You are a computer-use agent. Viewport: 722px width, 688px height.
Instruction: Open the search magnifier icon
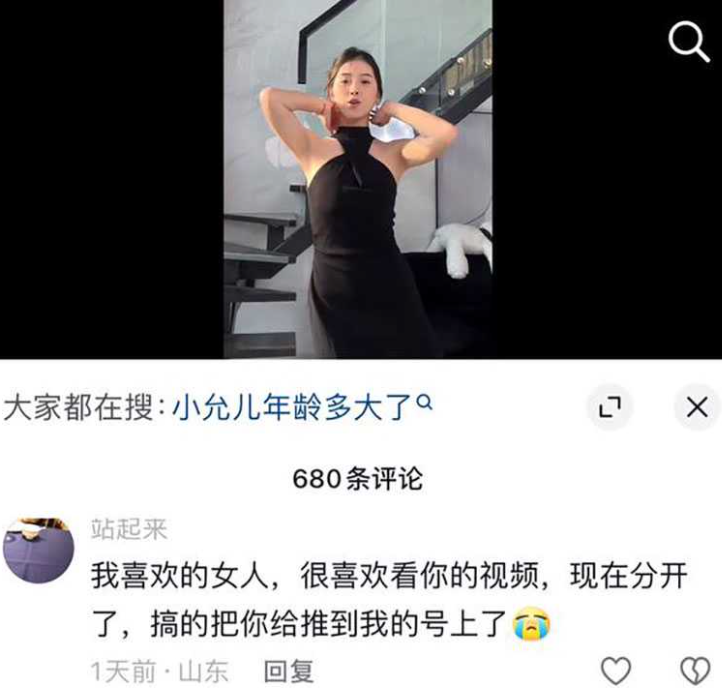pos(688,41)
